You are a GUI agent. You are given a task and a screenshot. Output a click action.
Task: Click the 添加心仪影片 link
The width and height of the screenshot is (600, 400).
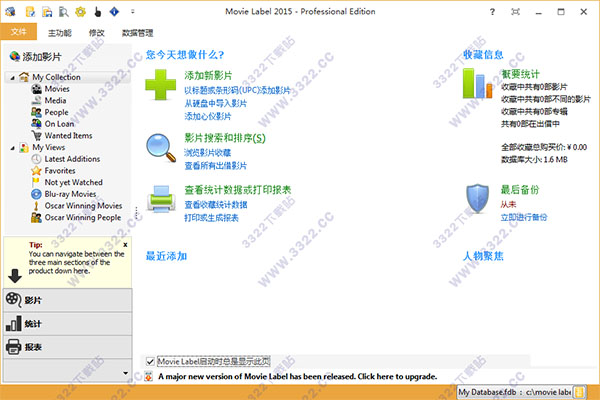click(208, 116)
